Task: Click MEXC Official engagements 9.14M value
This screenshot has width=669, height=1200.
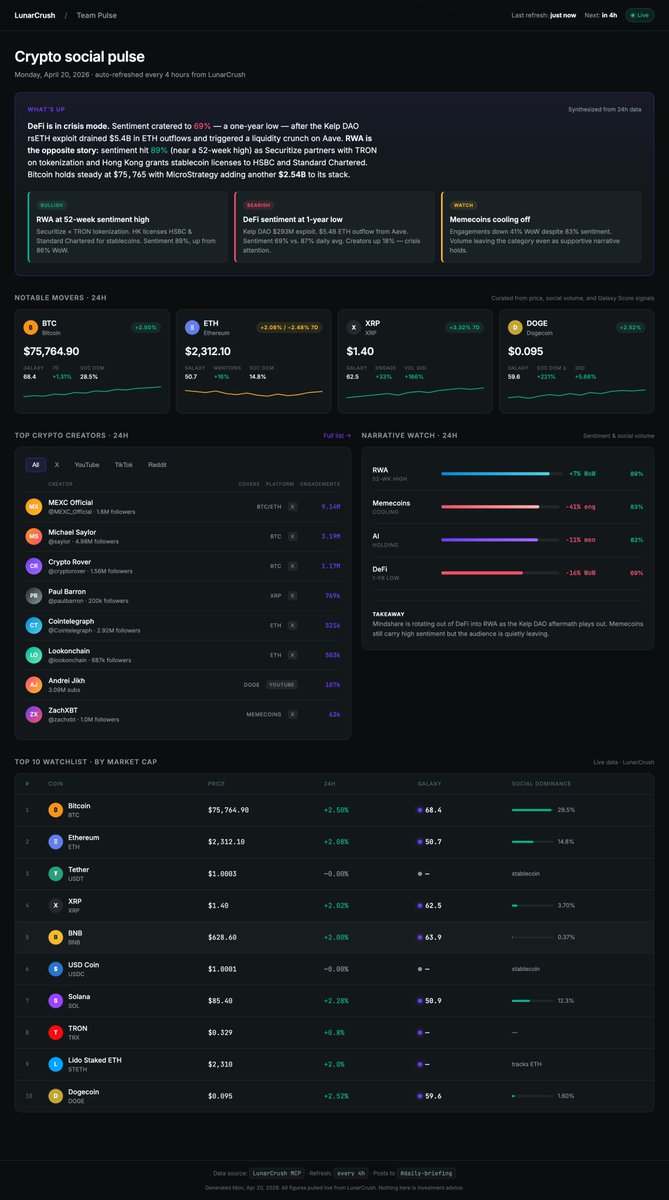Action: [x=330, y=507]
